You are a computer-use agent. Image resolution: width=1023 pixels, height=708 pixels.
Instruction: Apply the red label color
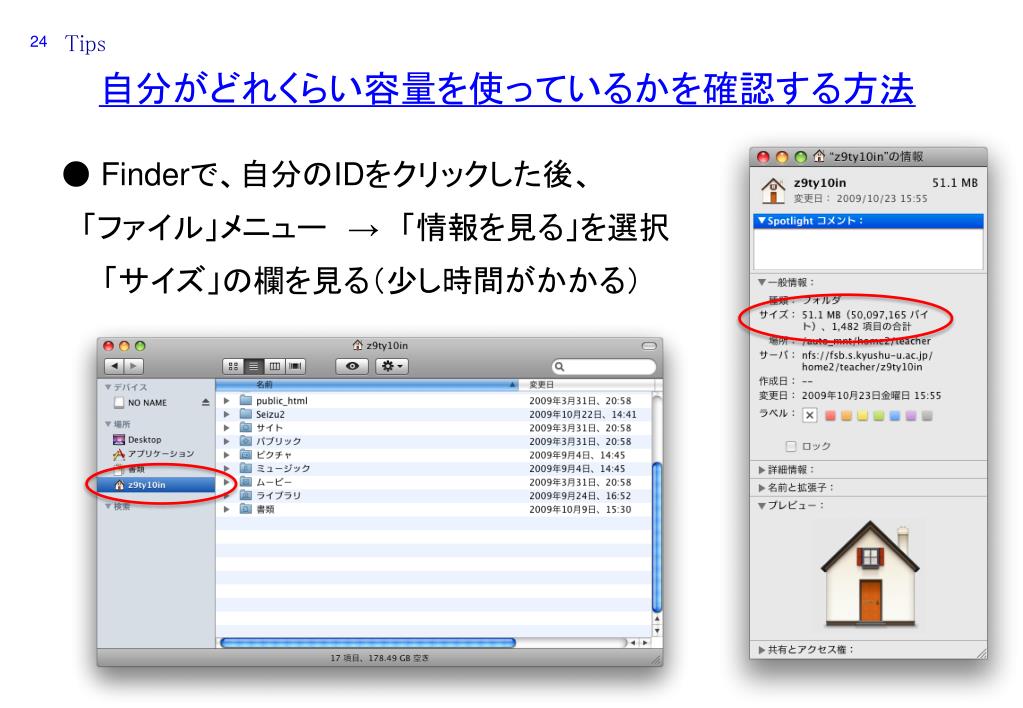pos(831,416)
